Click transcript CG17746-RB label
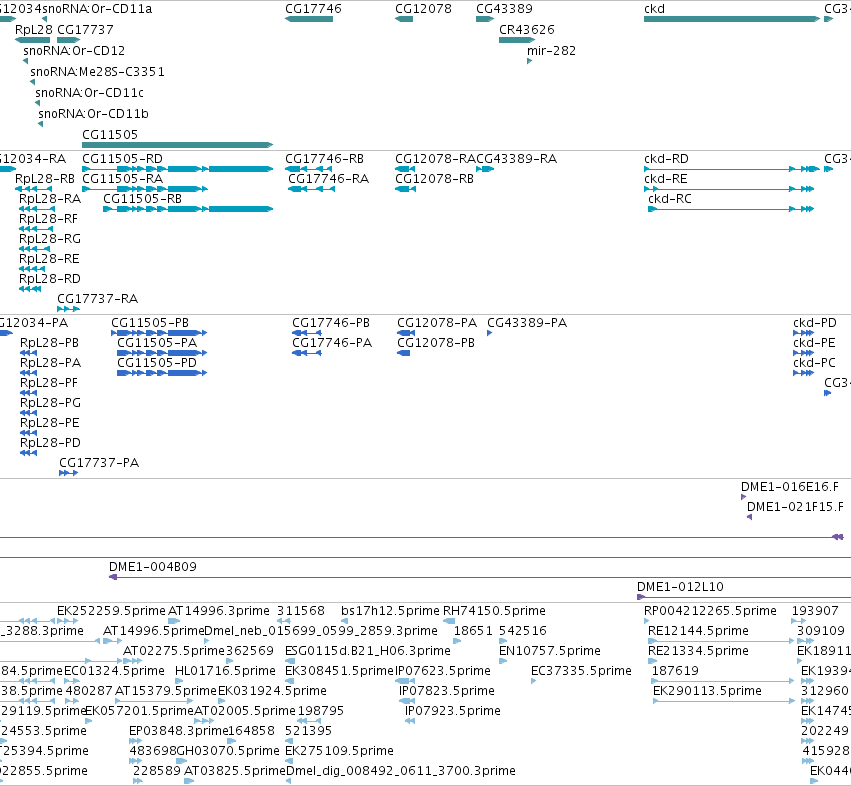This screenshot has height=786, width=851. pyautogui.click(x=325, y=159)
